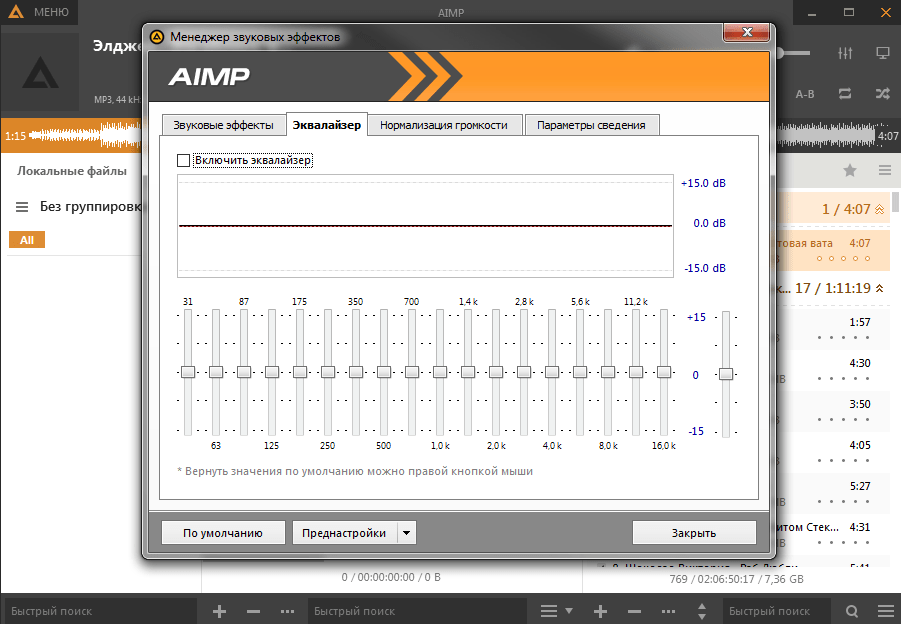901x624 pixels.
Task: Open playlist menu icon beside the star
Action: click(885, 170)
